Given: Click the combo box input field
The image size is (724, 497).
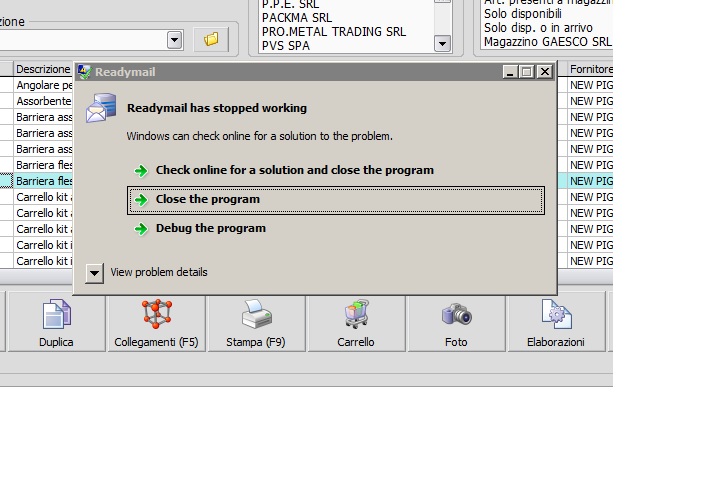Looking at the screenshot, I should pos(83,40).
